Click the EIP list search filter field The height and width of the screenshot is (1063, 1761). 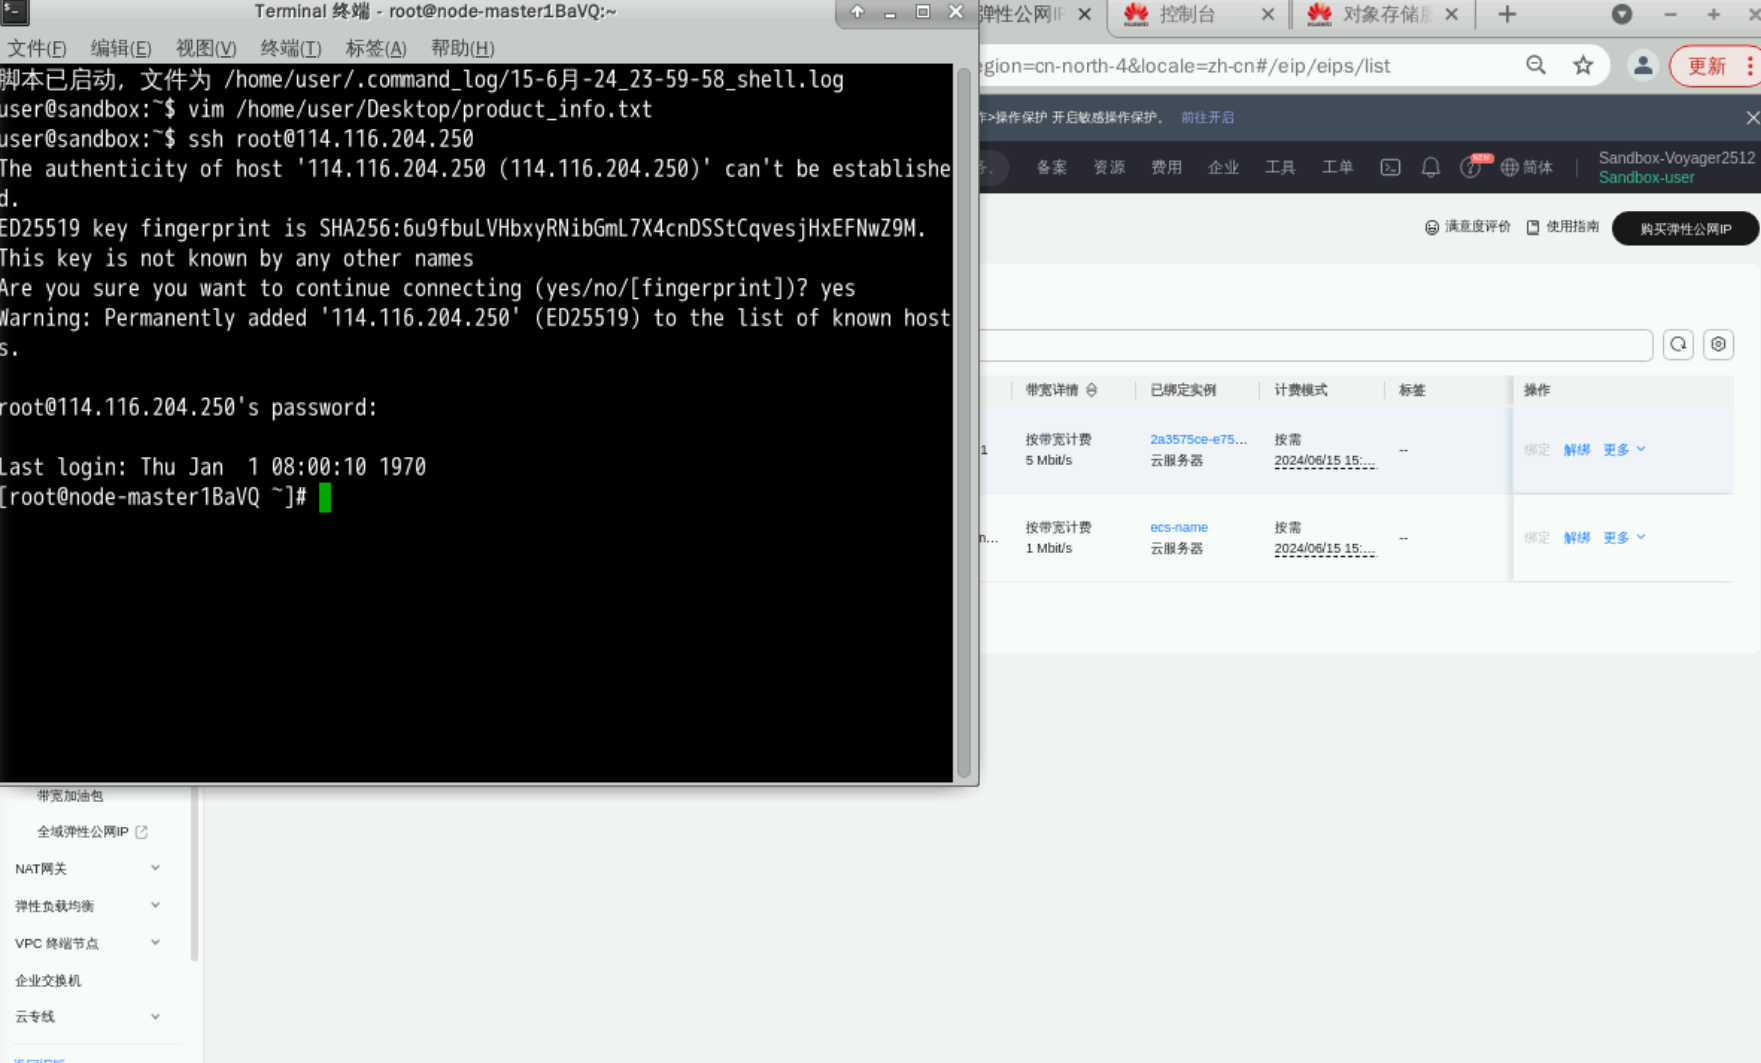pos(1316,345)
